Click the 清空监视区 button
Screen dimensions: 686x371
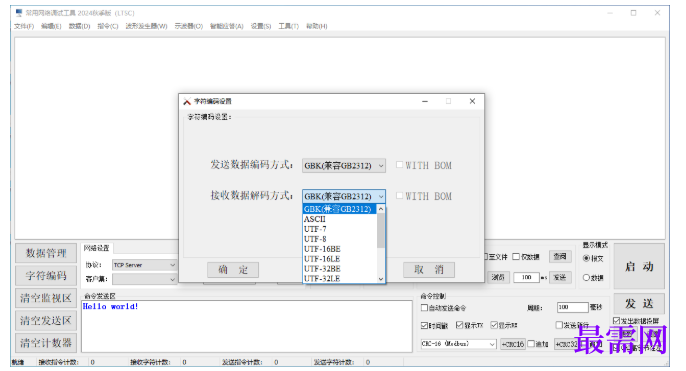click(46, 298)
